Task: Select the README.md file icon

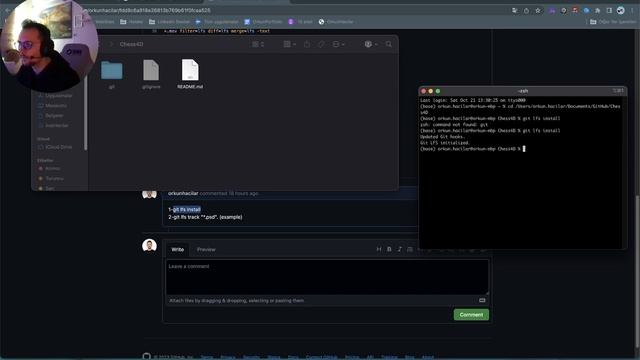Action: [190, 70]
